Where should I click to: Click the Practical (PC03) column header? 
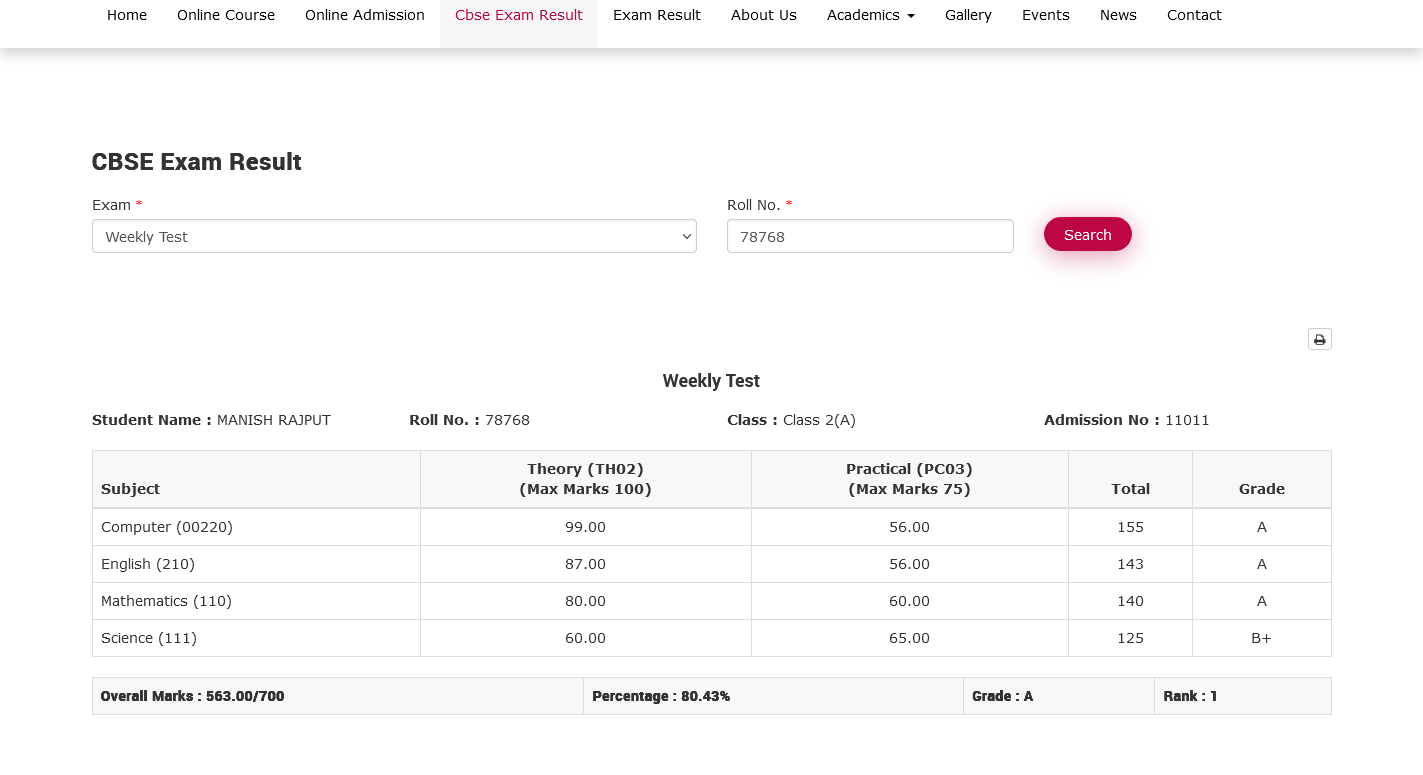tap(910, 479)
